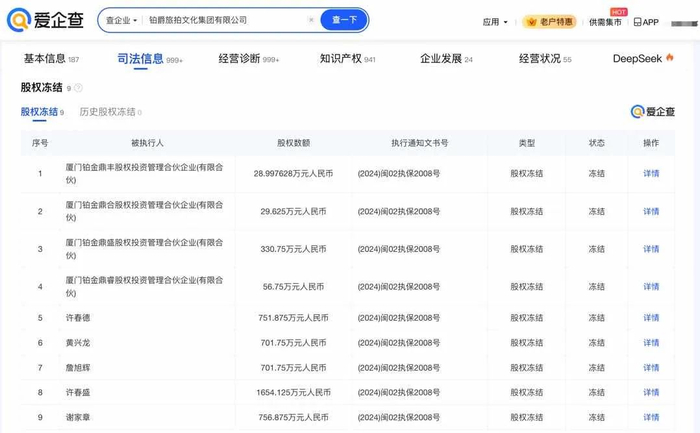Click the amount 29.625万元人民币
Screen dimensions: 700x433
pyautogui.click(x=293, y=212)
